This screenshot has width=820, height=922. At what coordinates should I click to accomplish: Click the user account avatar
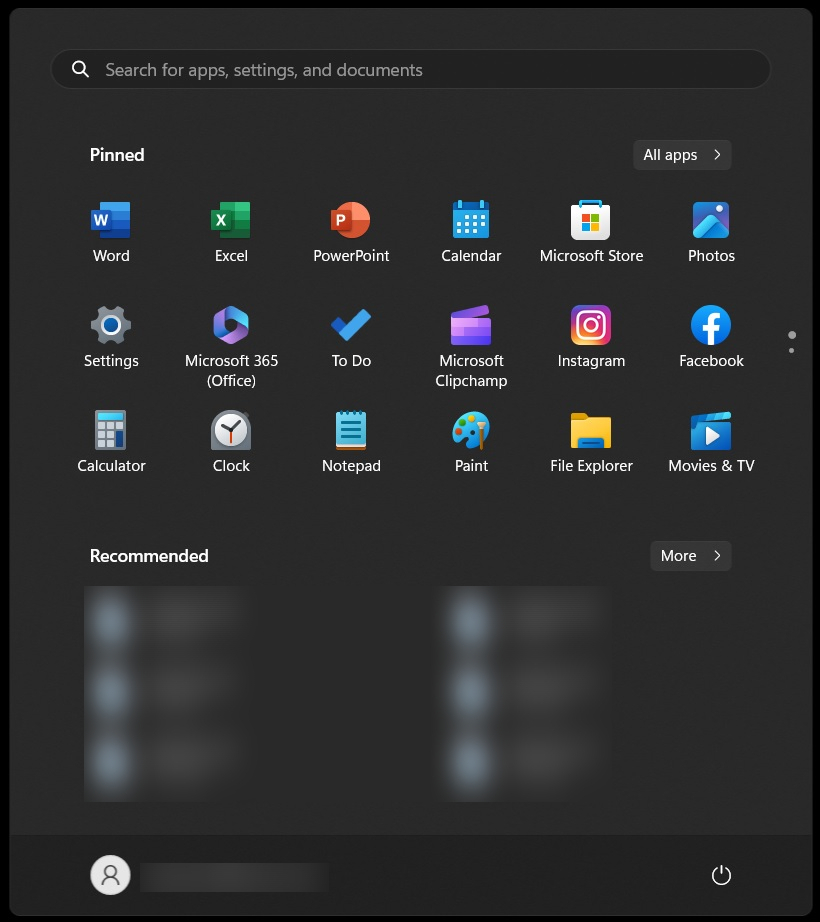(x=110, y=875)
